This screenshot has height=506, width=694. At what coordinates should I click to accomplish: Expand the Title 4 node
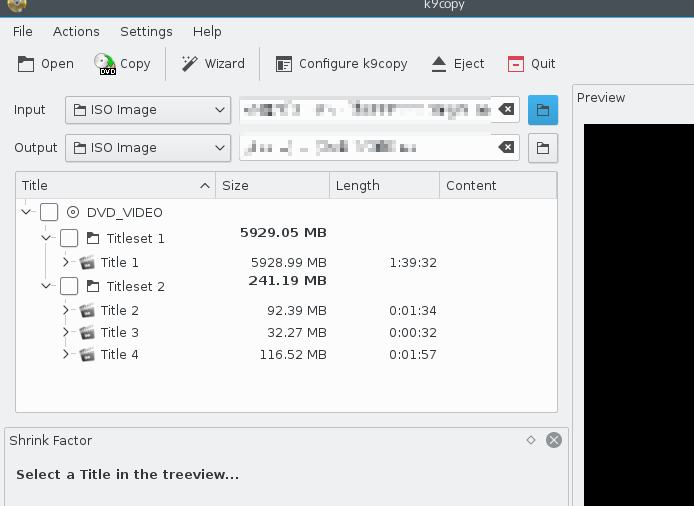click(x=66, y=354)
